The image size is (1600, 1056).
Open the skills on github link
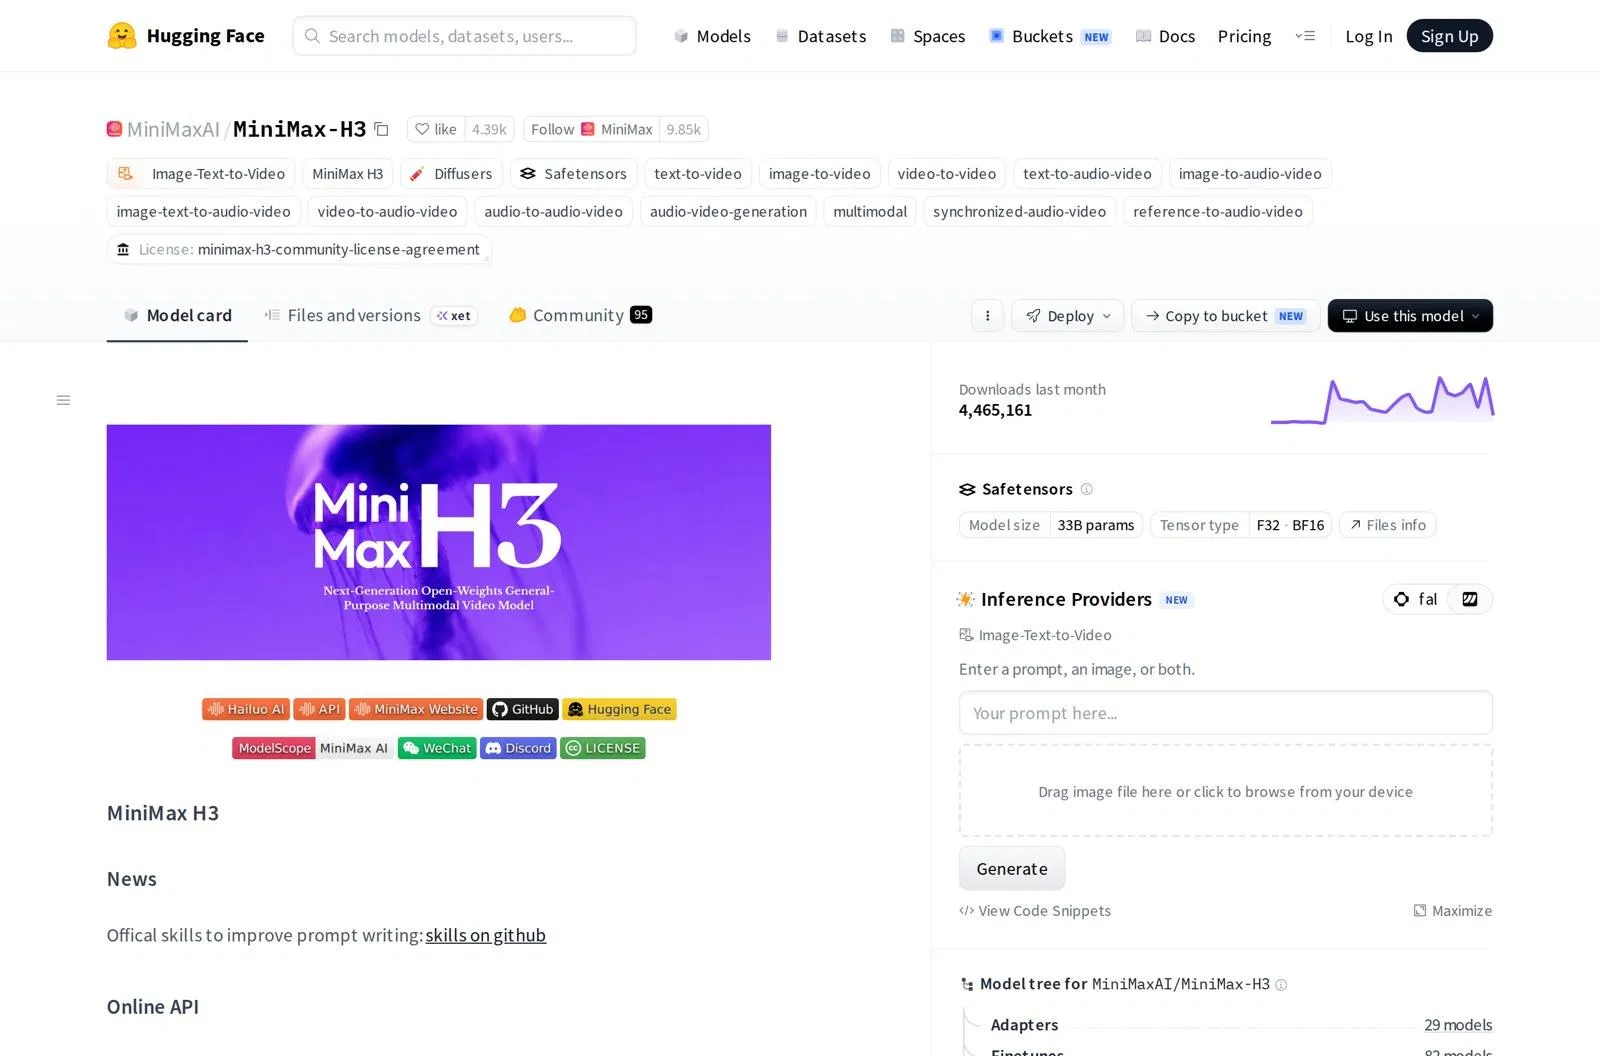click(x=486, y=935)
